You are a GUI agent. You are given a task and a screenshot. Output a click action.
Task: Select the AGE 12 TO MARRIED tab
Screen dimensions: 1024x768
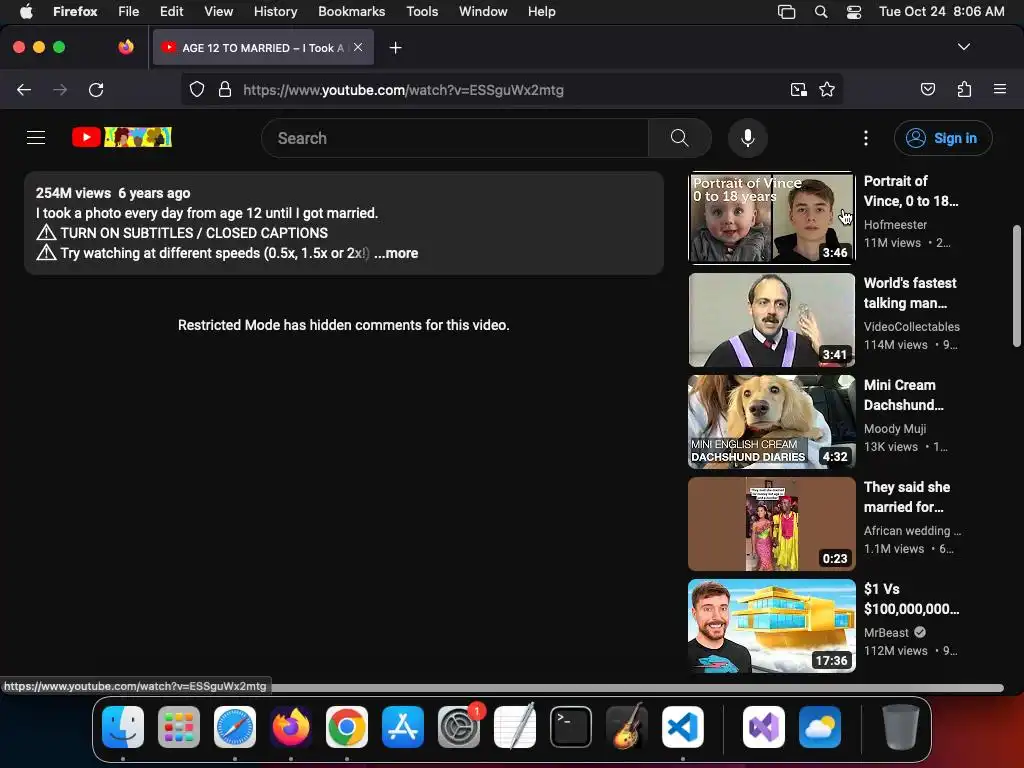pyautogui.click(x=263, y=47)
